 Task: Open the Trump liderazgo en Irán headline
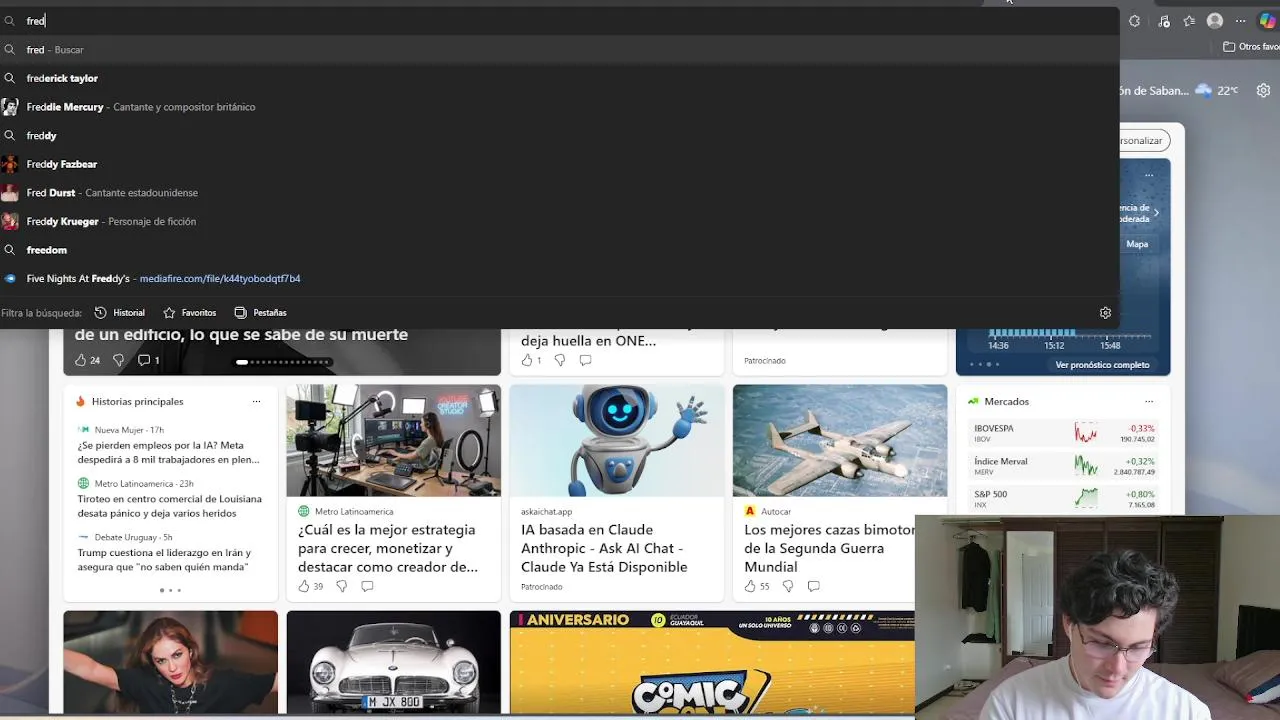164,560
